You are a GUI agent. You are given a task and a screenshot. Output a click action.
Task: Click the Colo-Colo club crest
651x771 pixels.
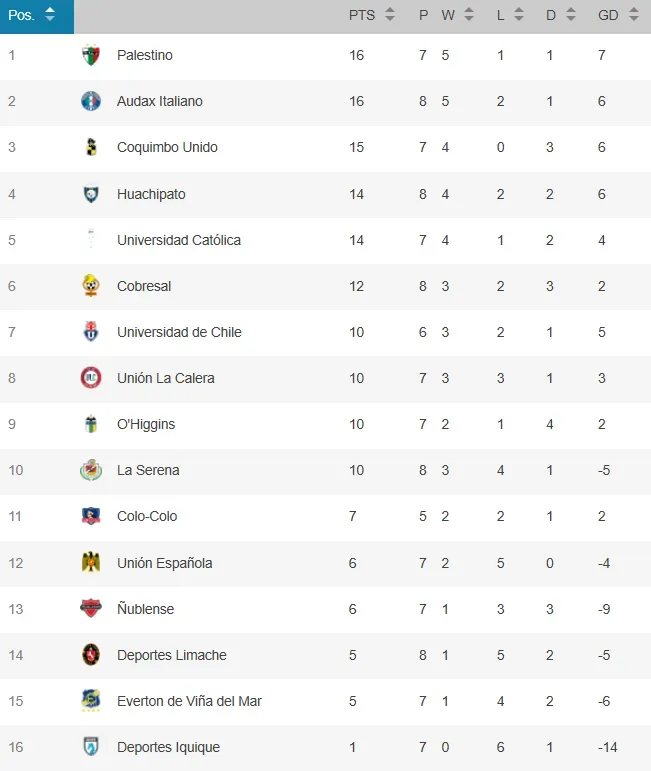[x=91, y=516]
